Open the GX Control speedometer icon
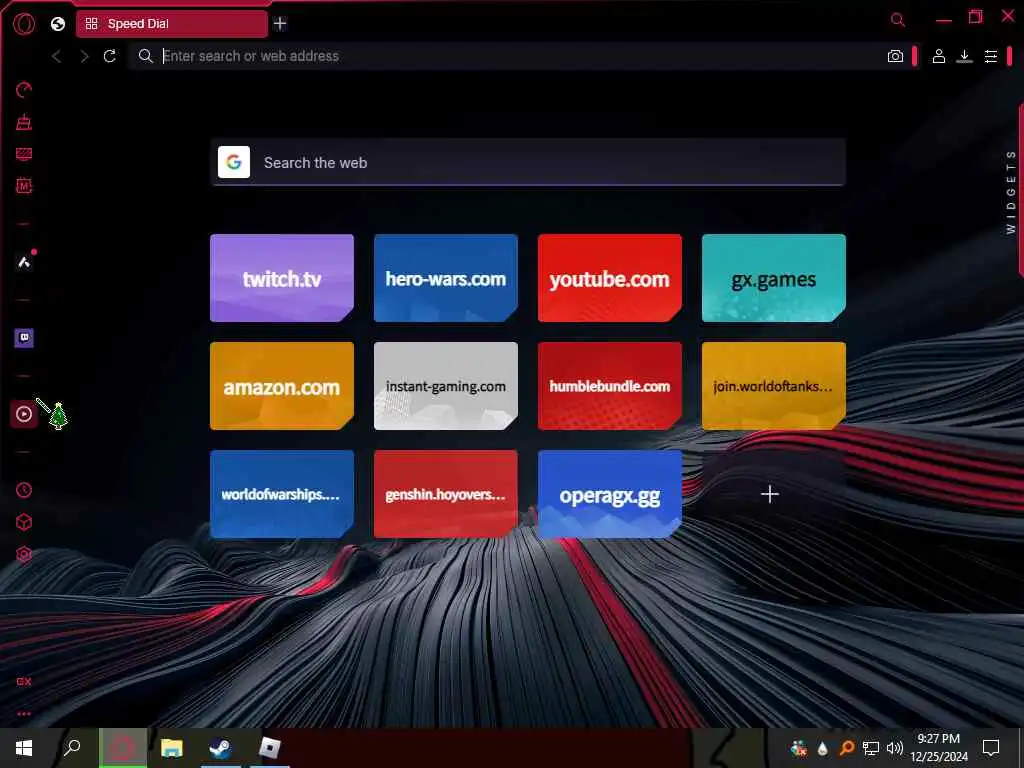The image size is (1024, 768). [24, 90]
